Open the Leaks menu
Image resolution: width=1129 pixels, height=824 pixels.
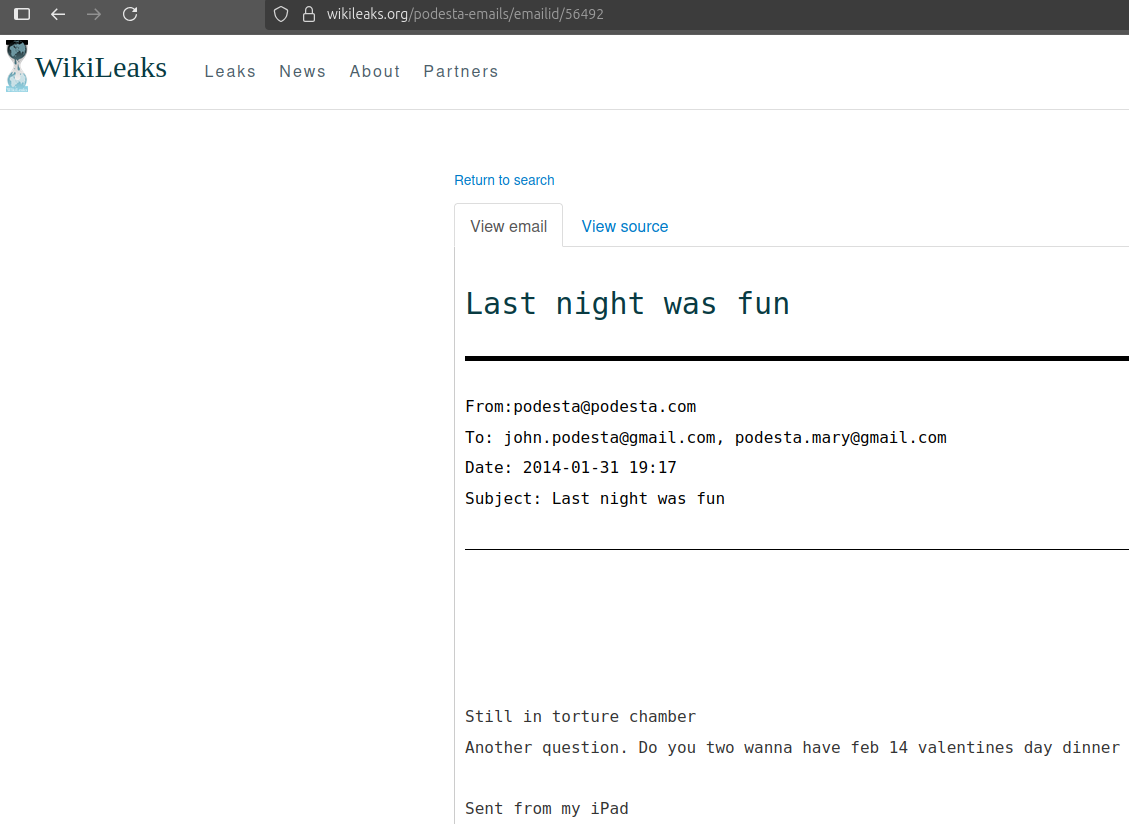[230, 71]
